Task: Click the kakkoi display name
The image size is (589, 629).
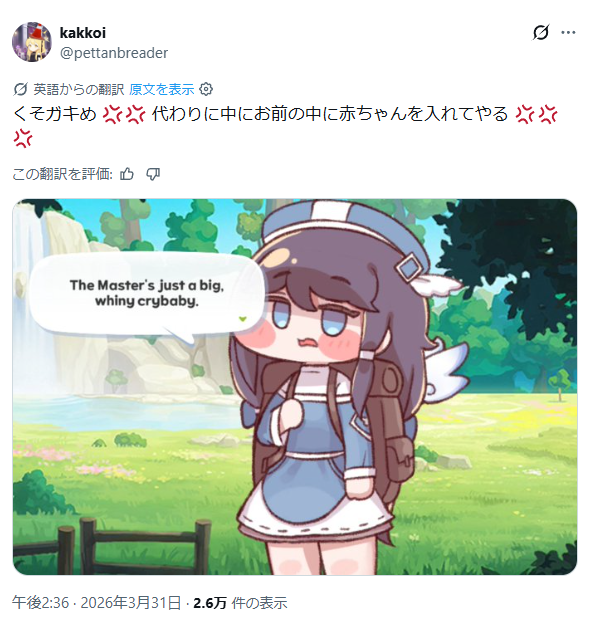Action: pos(83,32)
